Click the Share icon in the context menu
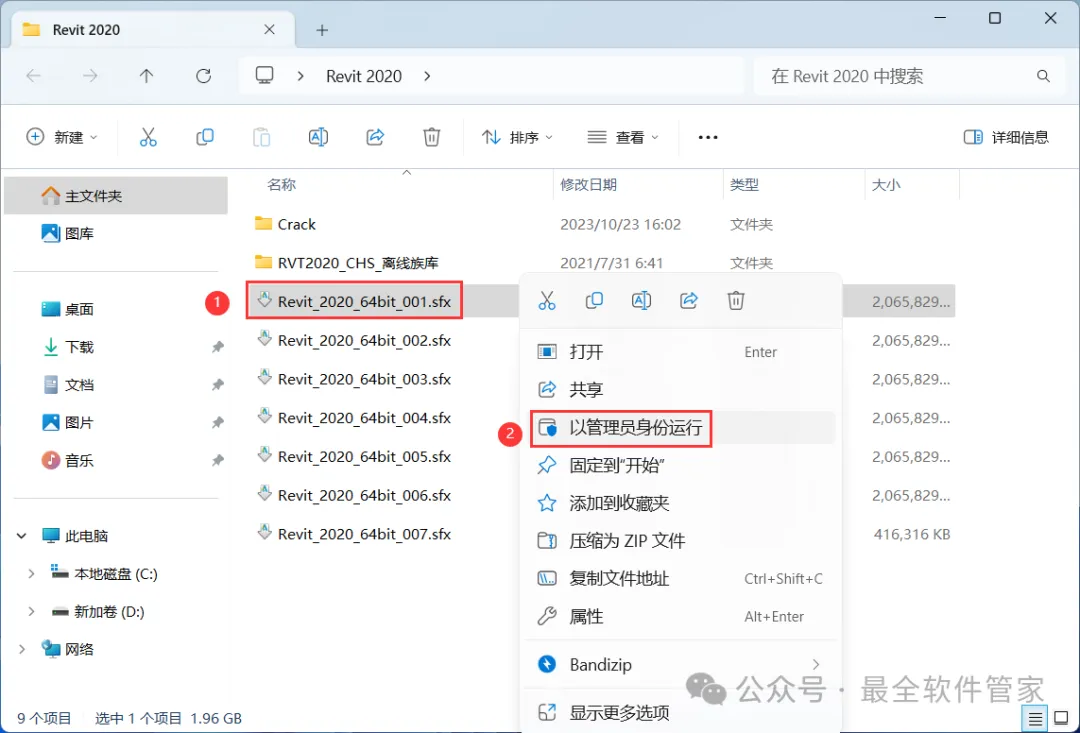The height and width of the screenshot is (733, 1080). point(689,300)
